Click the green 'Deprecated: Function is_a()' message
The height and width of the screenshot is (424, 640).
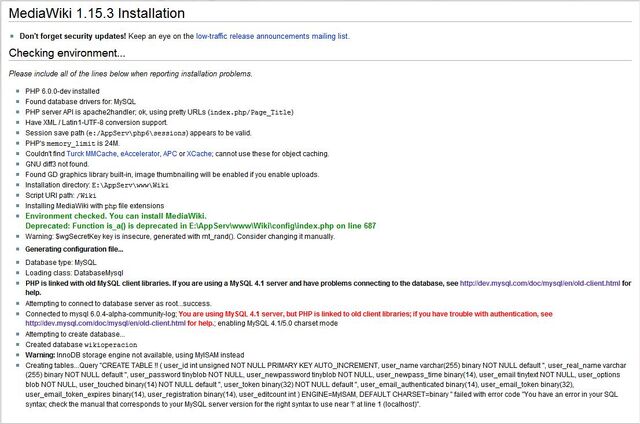[200, 226]
